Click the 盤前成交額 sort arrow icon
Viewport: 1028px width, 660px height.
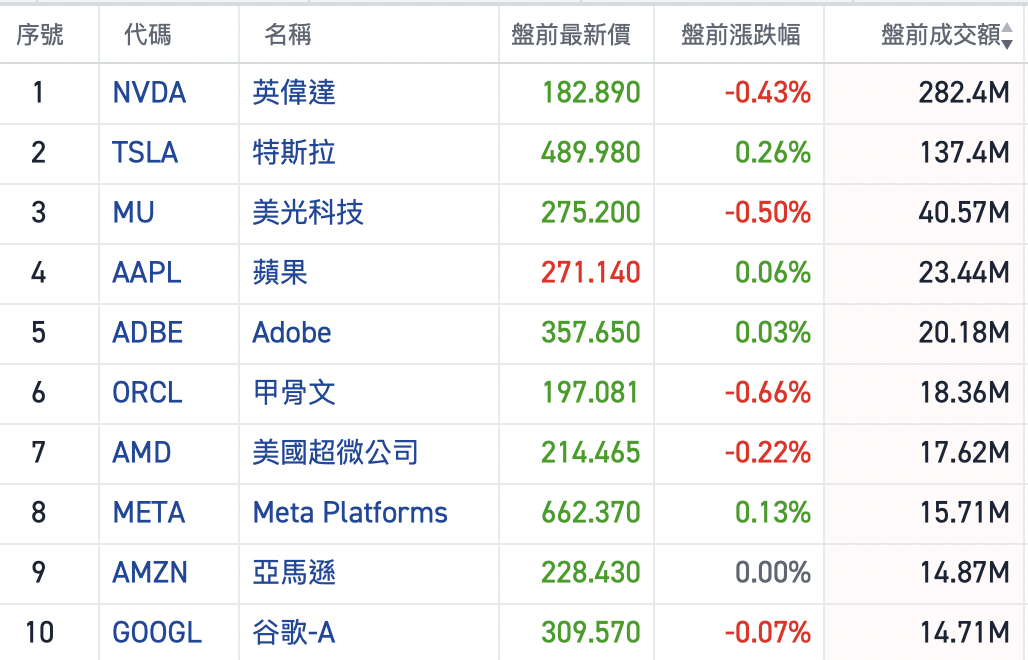(1007, 37)
